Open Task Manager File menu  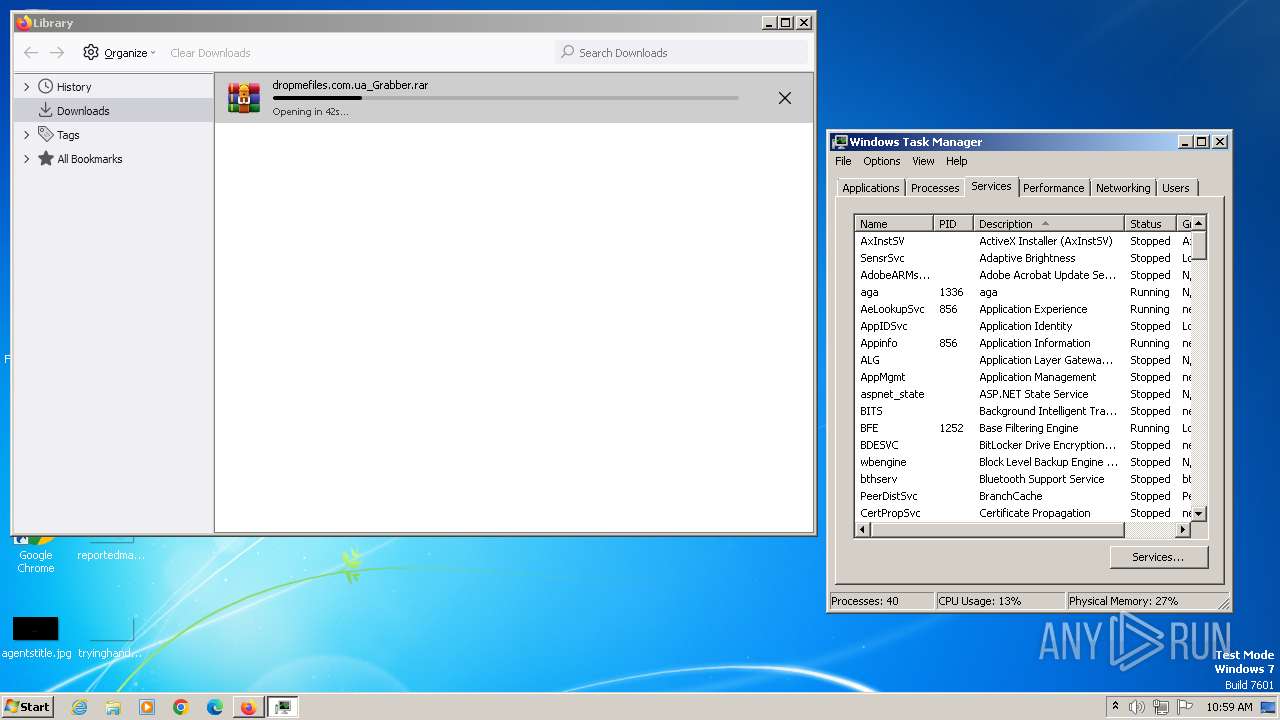click(x=843, y=161)
